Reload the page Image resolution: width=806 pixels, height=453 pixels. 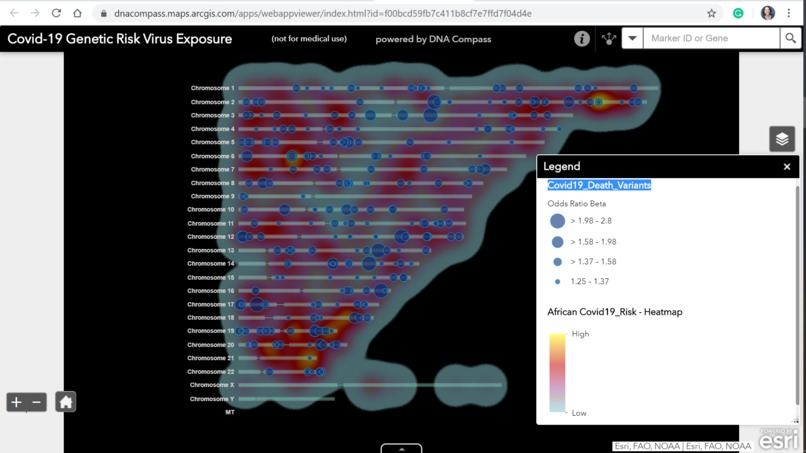coord(56,13)
